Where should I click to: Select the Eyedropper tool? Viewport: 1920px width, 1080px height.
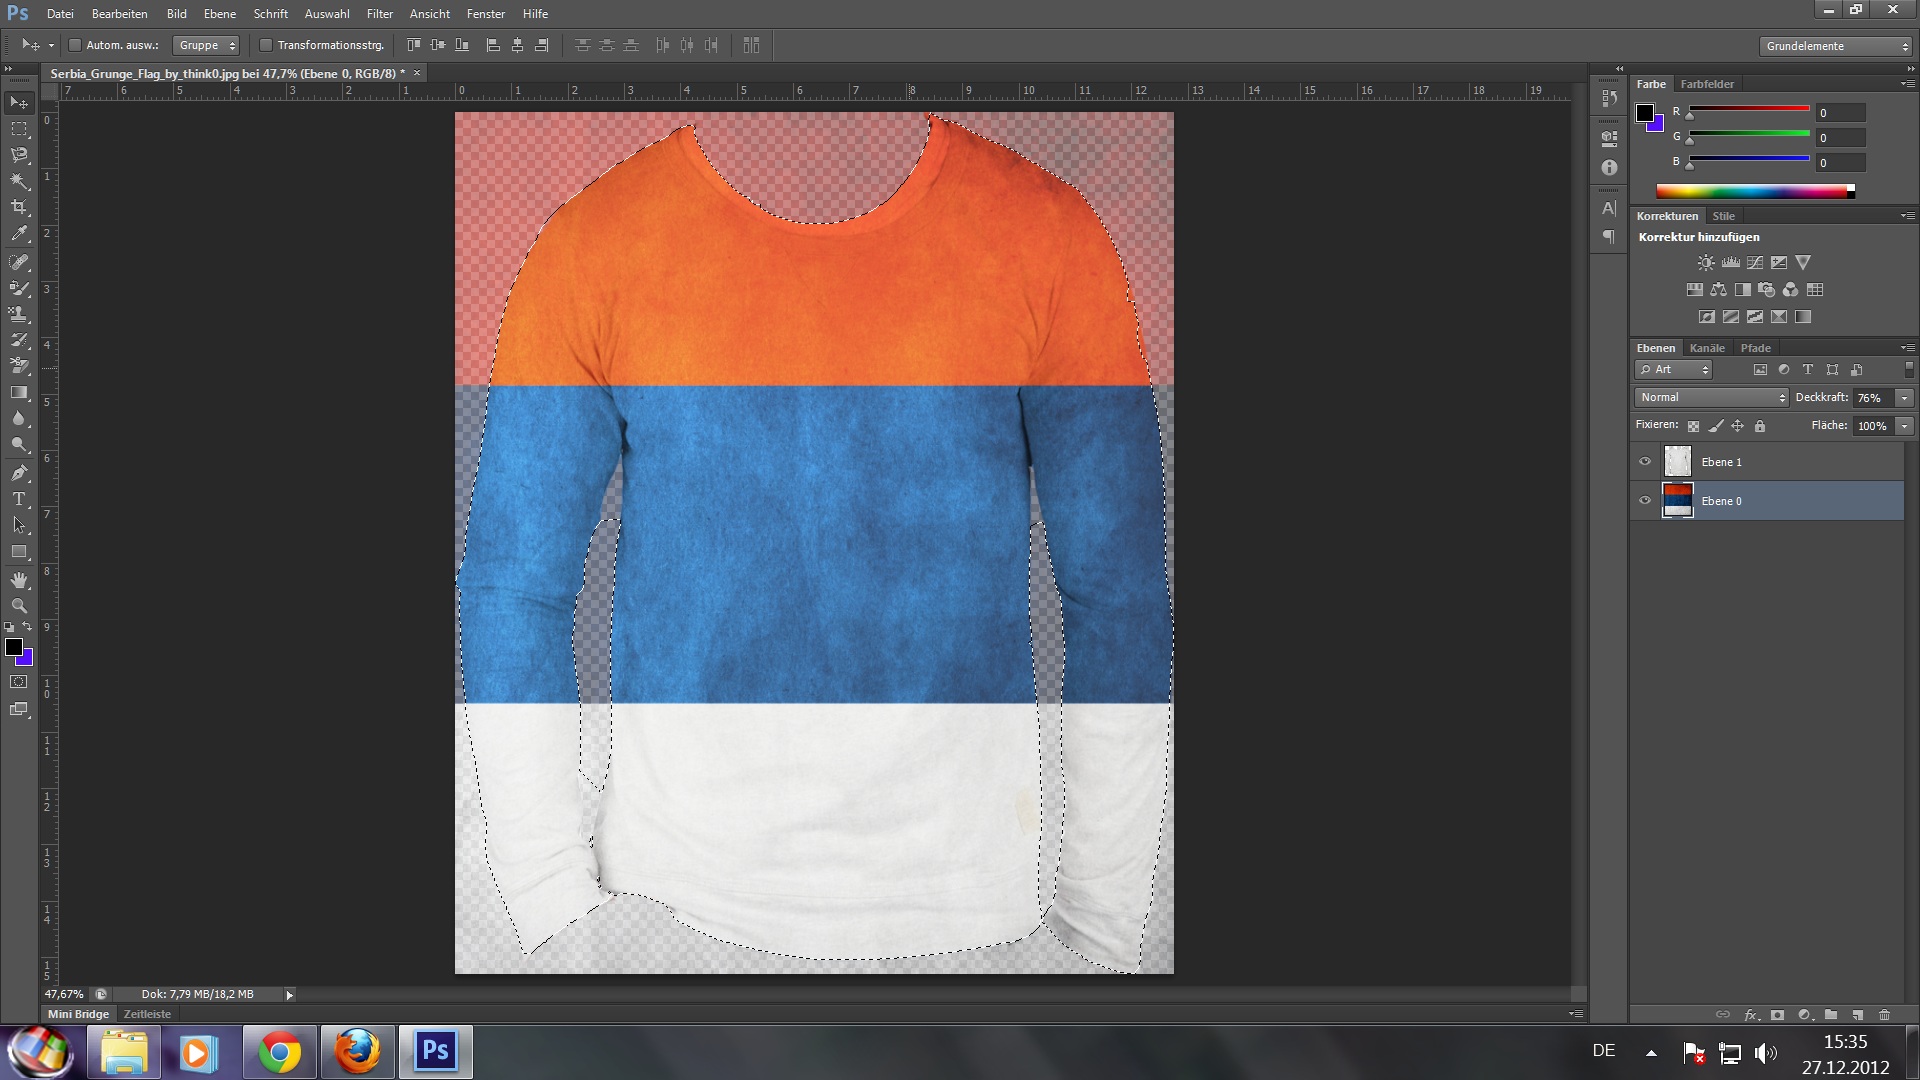(19, 234)
